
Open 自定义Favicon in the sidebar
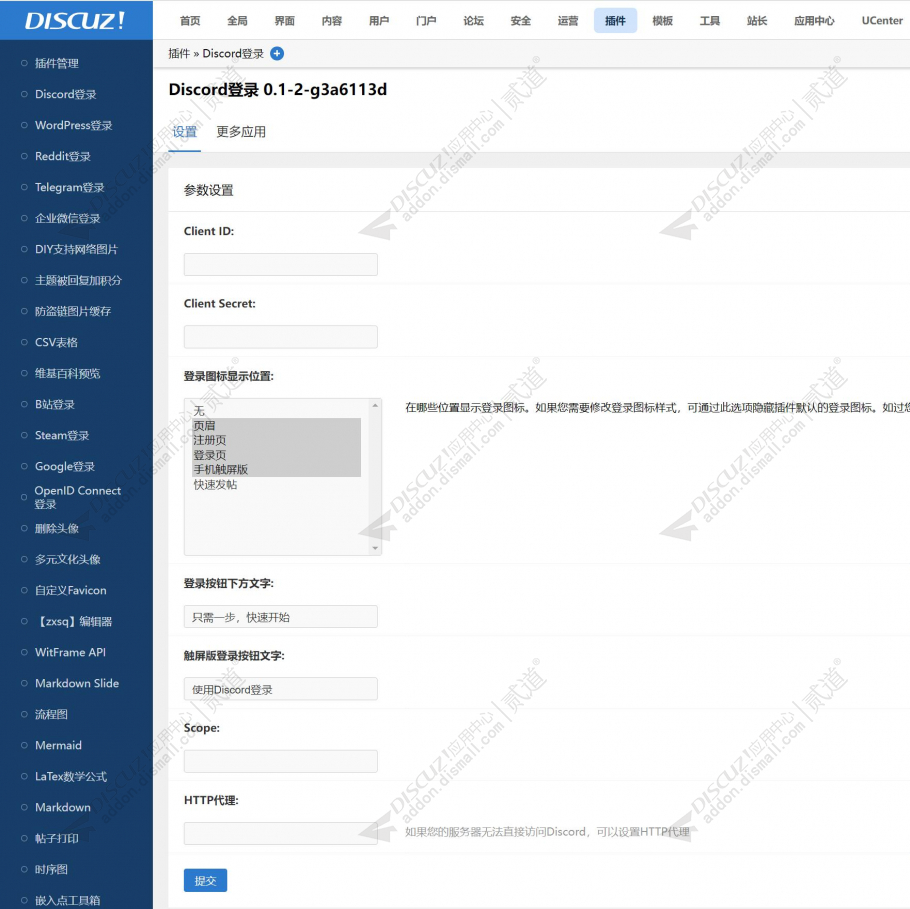(71, 590)
